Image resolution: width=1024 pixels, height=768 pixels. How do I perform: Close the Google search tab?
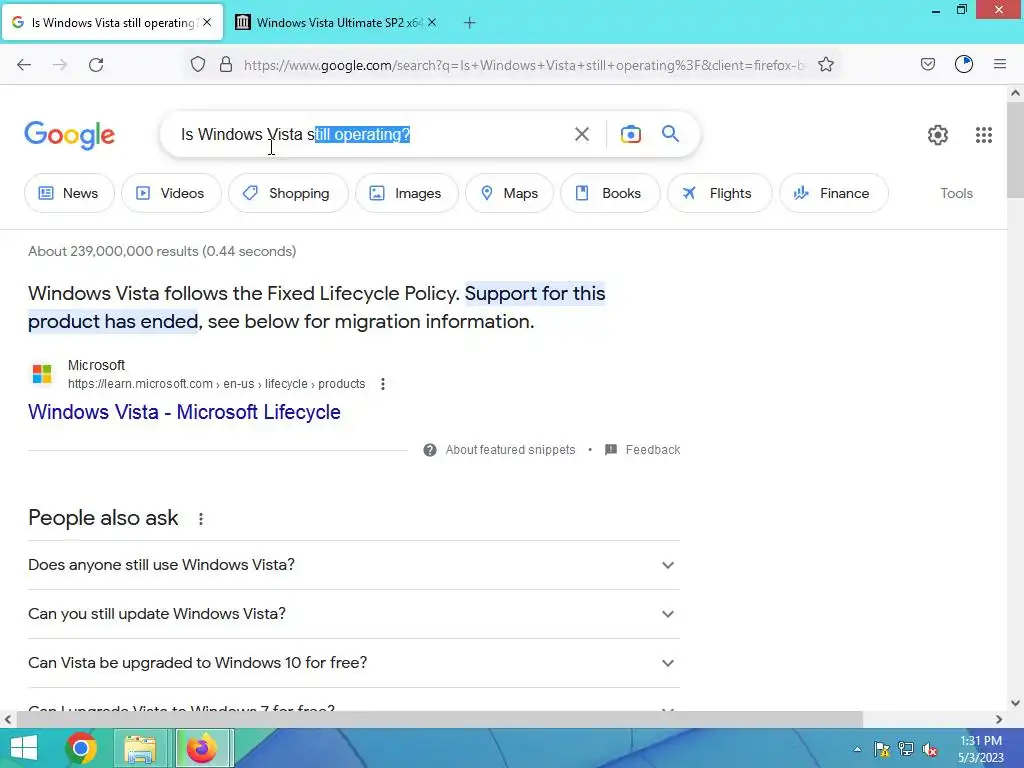click(207, 22)
